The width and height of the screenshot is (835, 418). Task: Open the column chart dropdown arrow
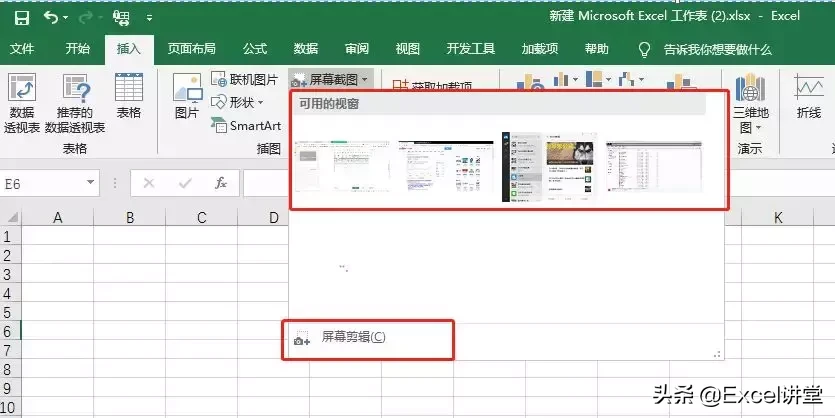click(576, 80)
